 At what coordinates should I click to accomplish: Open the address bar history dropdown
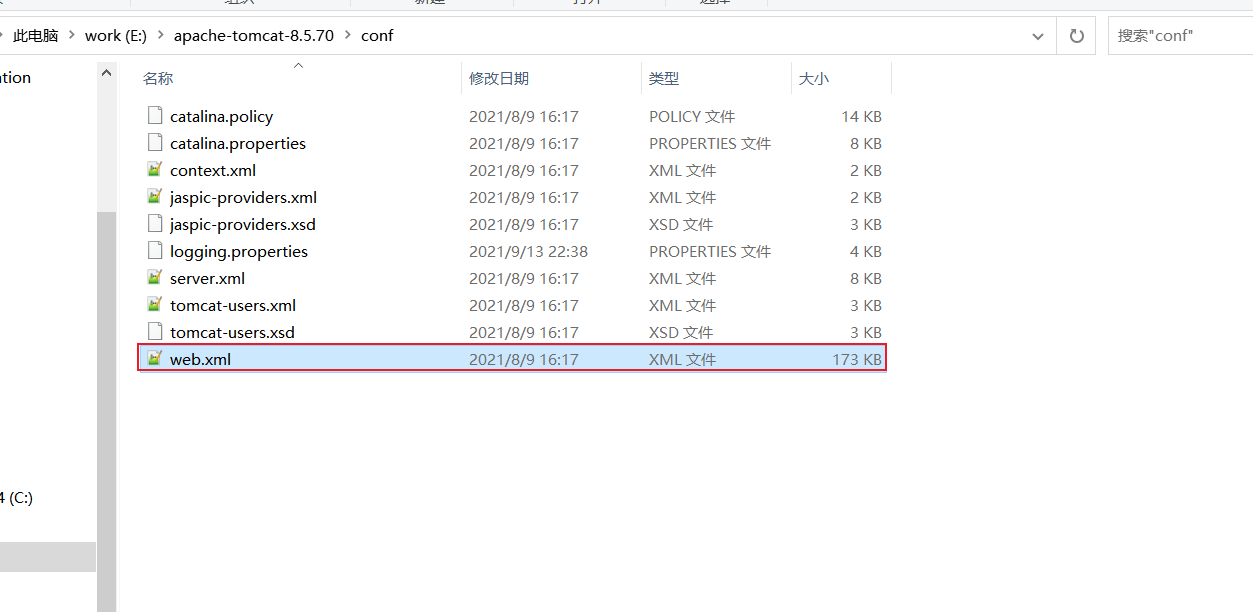(x=1038, y=35)
